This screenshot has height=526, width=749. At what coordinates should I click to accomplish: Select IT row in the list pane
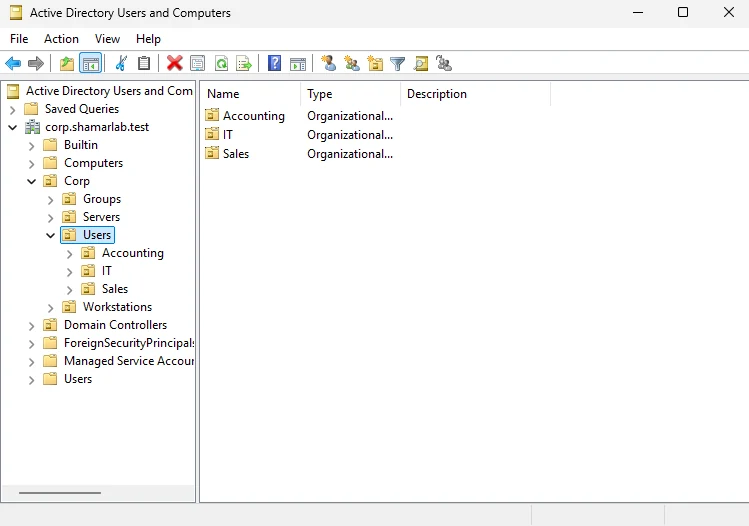(299, 135)
